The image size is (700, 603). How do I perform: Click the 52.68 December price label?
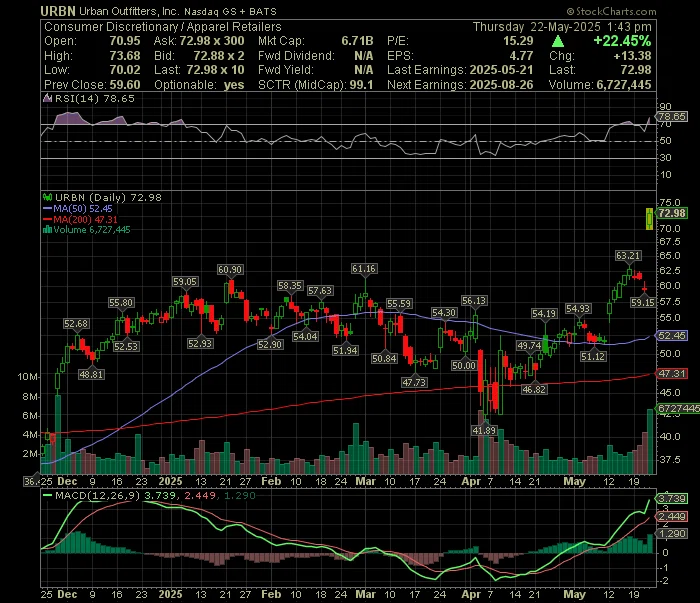tap(76, 323)
